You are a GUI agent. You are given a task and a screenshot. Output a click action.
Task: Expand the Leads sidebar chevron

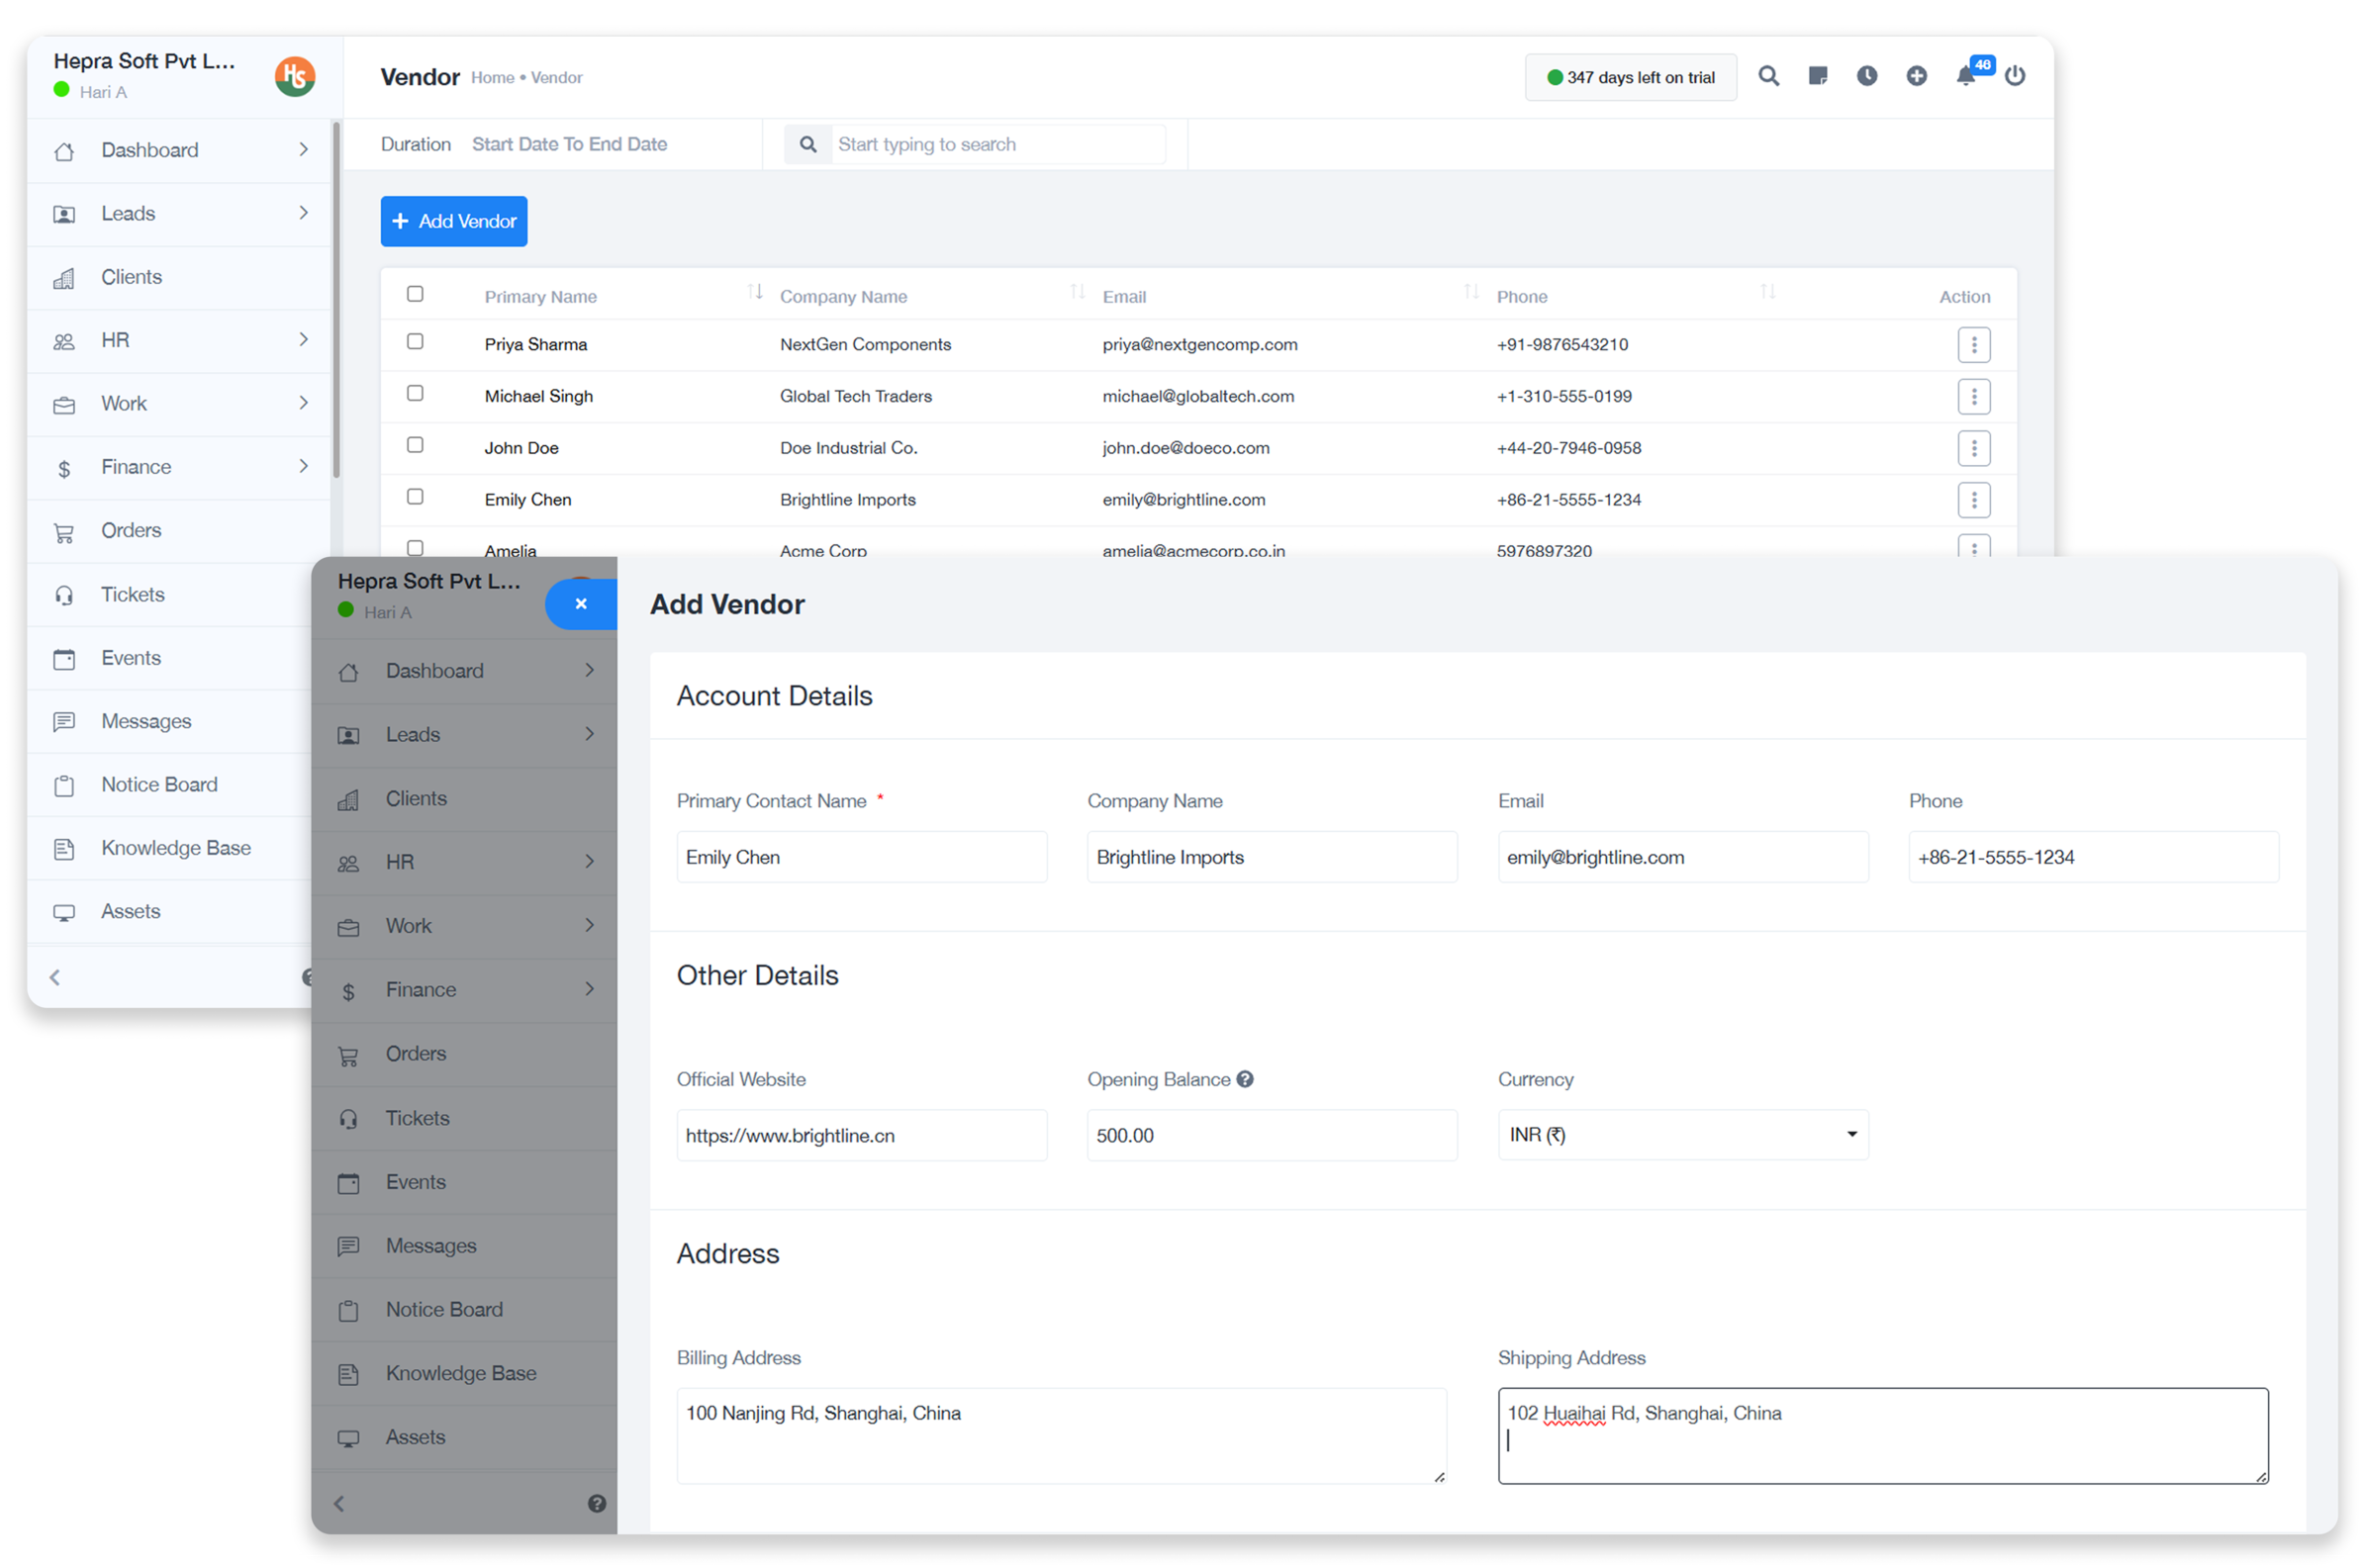tap(303, 213)
